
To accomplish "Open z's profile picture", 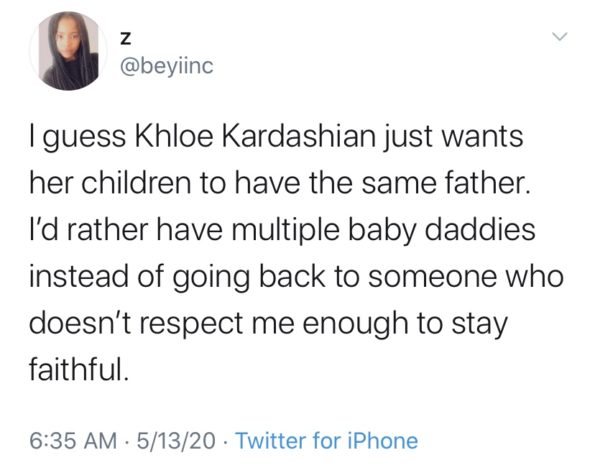I will point(68,51).
